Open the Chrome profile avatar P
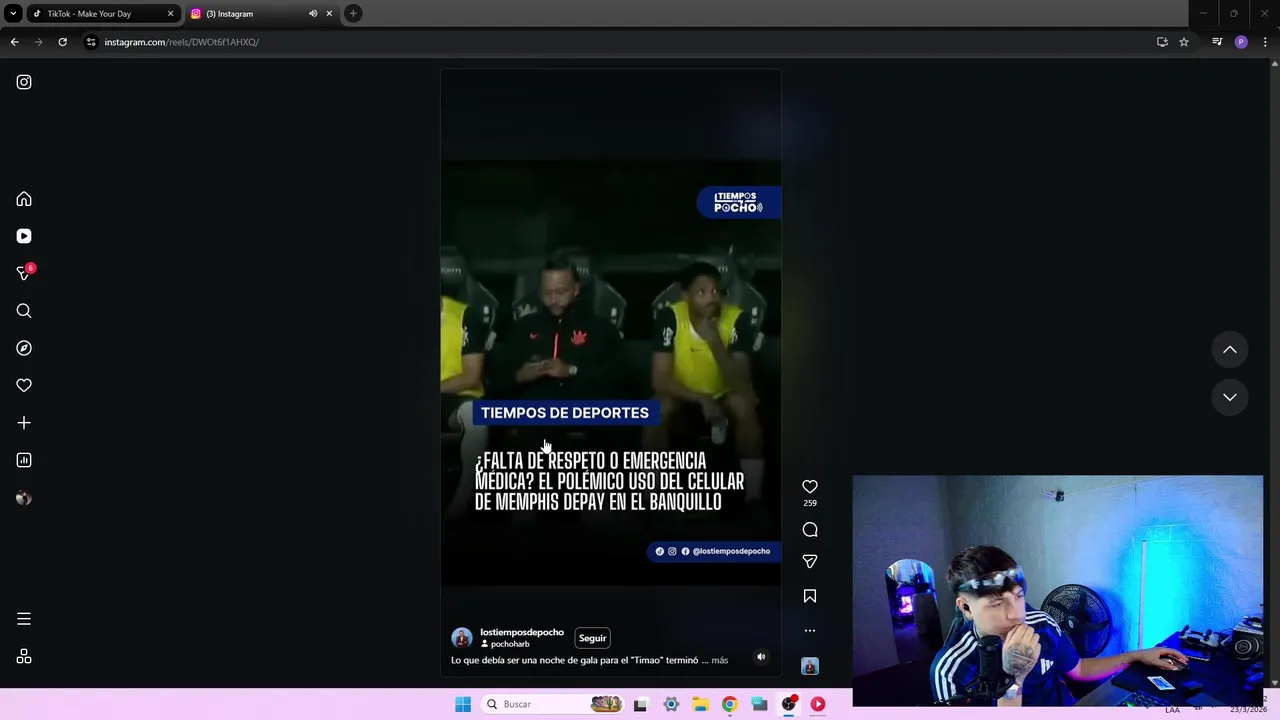Screen dimensions: 1280x720 point(1241,42)
